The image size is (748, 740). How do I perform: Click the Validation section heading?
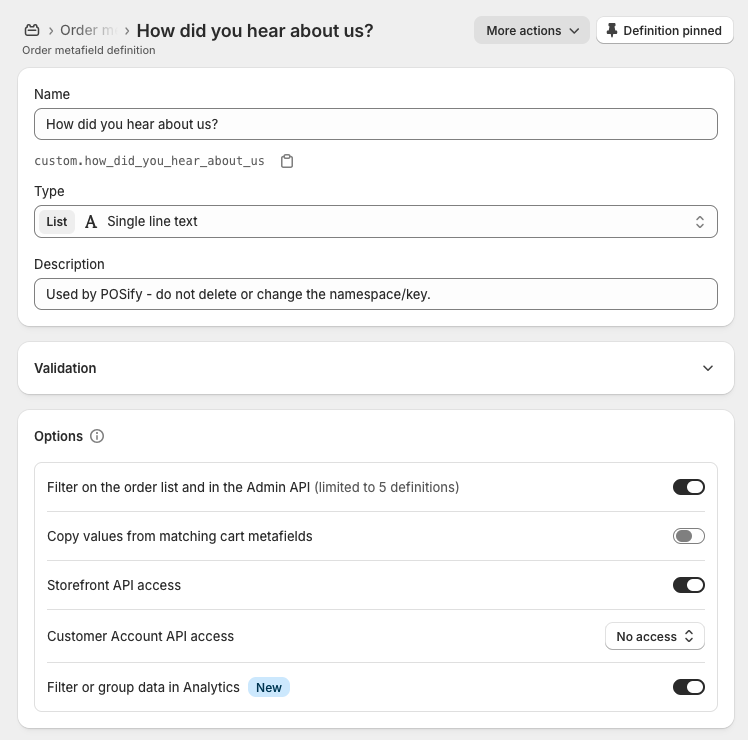click(65, 368)
